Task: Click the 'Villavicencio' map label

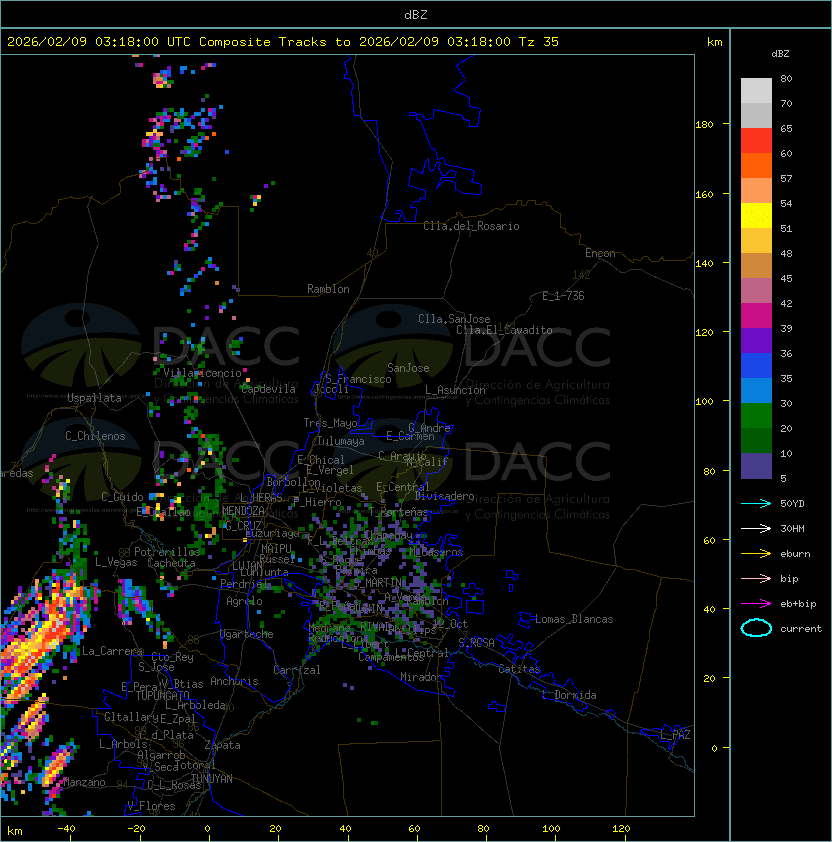Action: click(202, 373)
